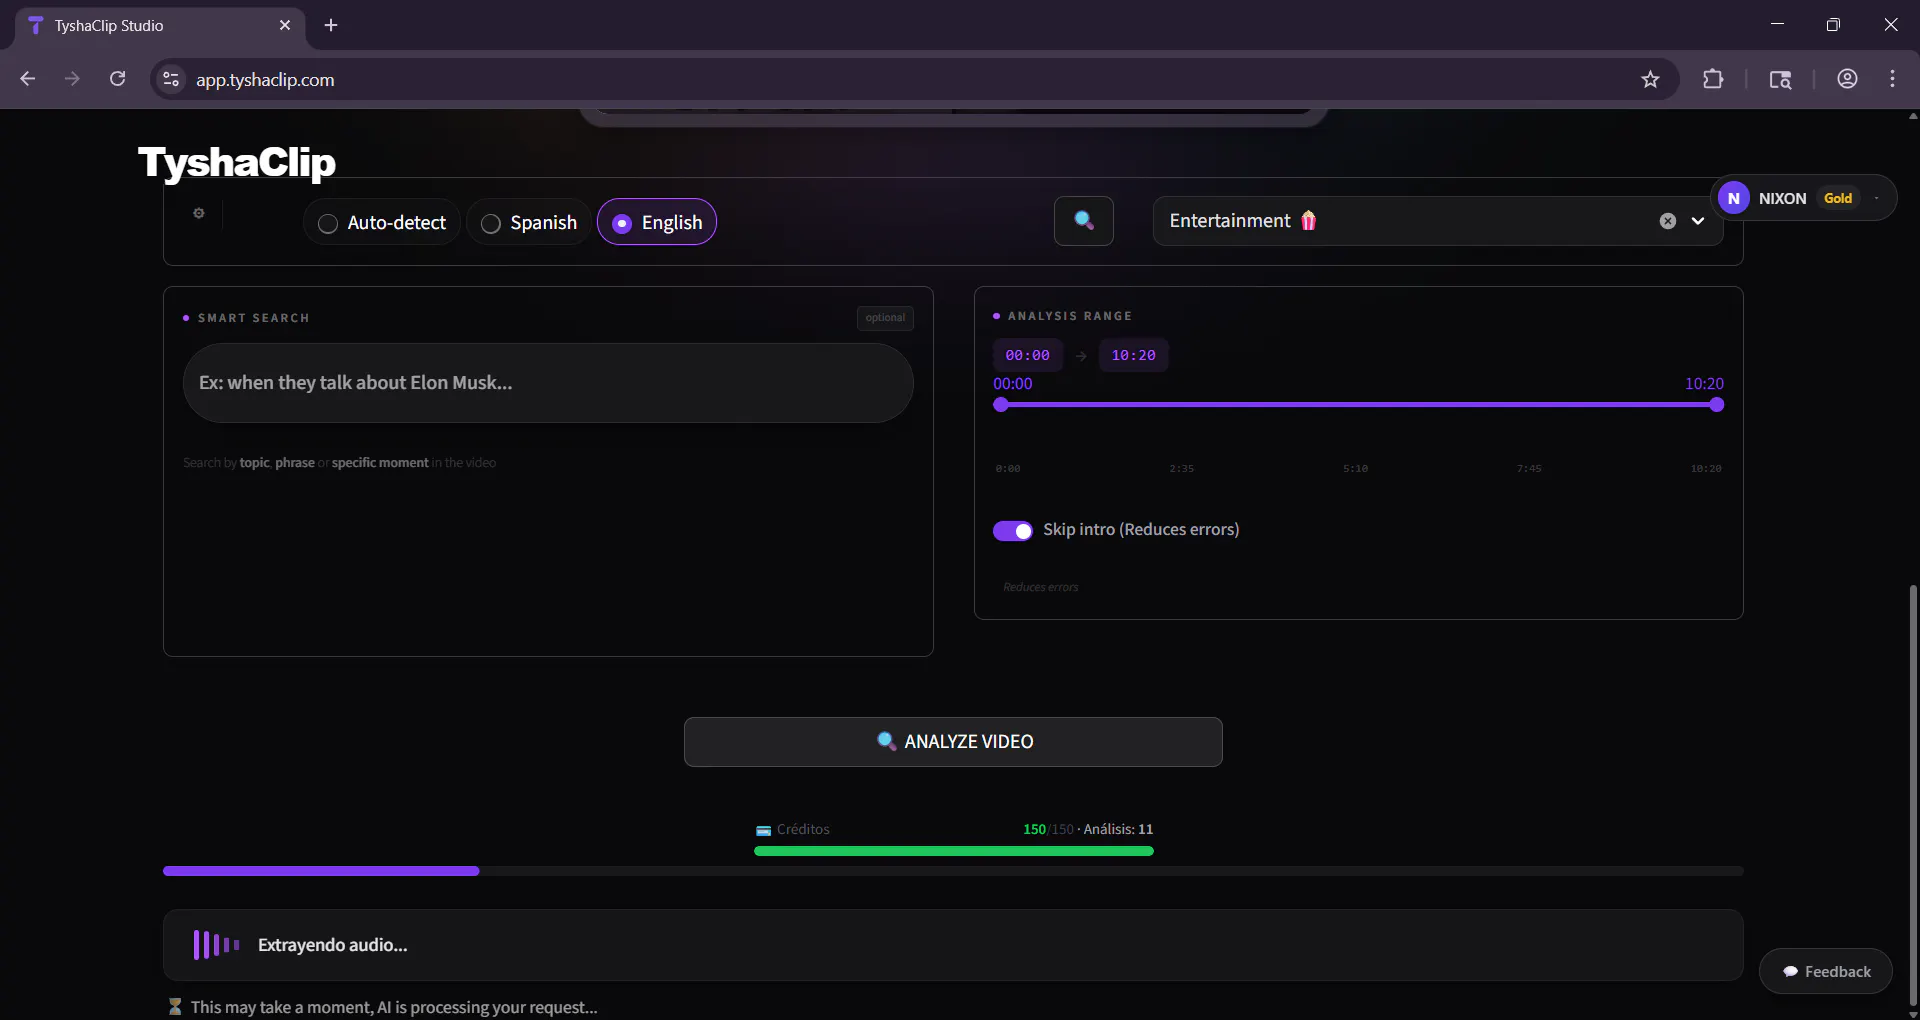Click the SMART SEARCH heading
This screenshot has width=1920, height=1020.
pyautogui.click(x=254, y=318)
